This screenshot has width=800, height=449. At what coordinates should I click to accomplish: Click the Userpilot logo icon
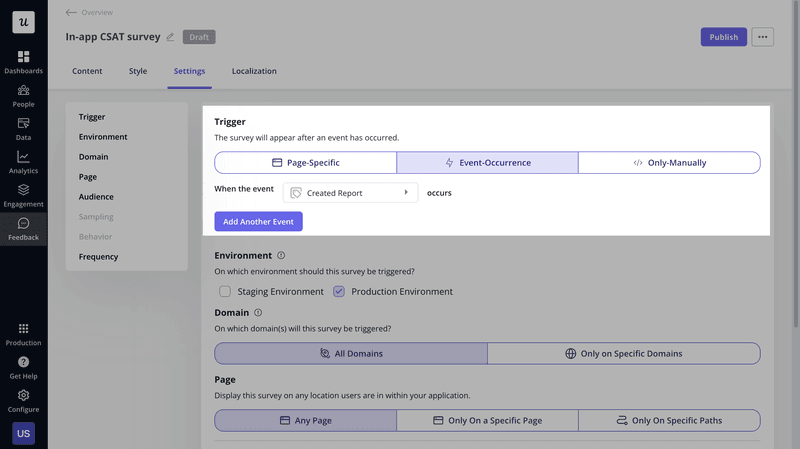point(23,22)
